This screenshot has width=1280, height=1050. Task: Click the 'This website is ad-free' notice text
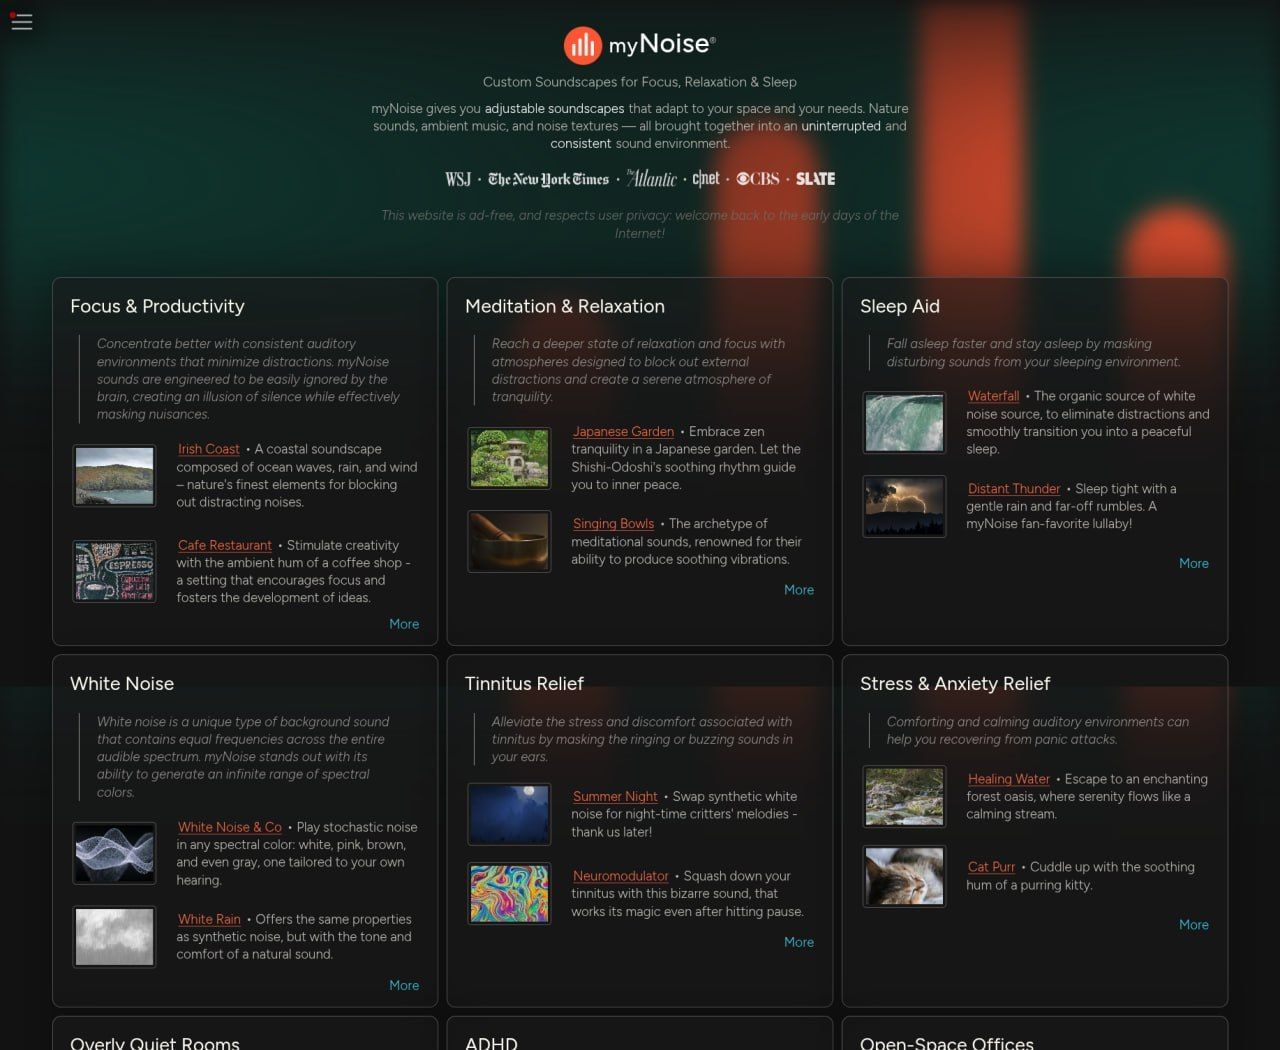pyautogui.click(x=640, y=224)
